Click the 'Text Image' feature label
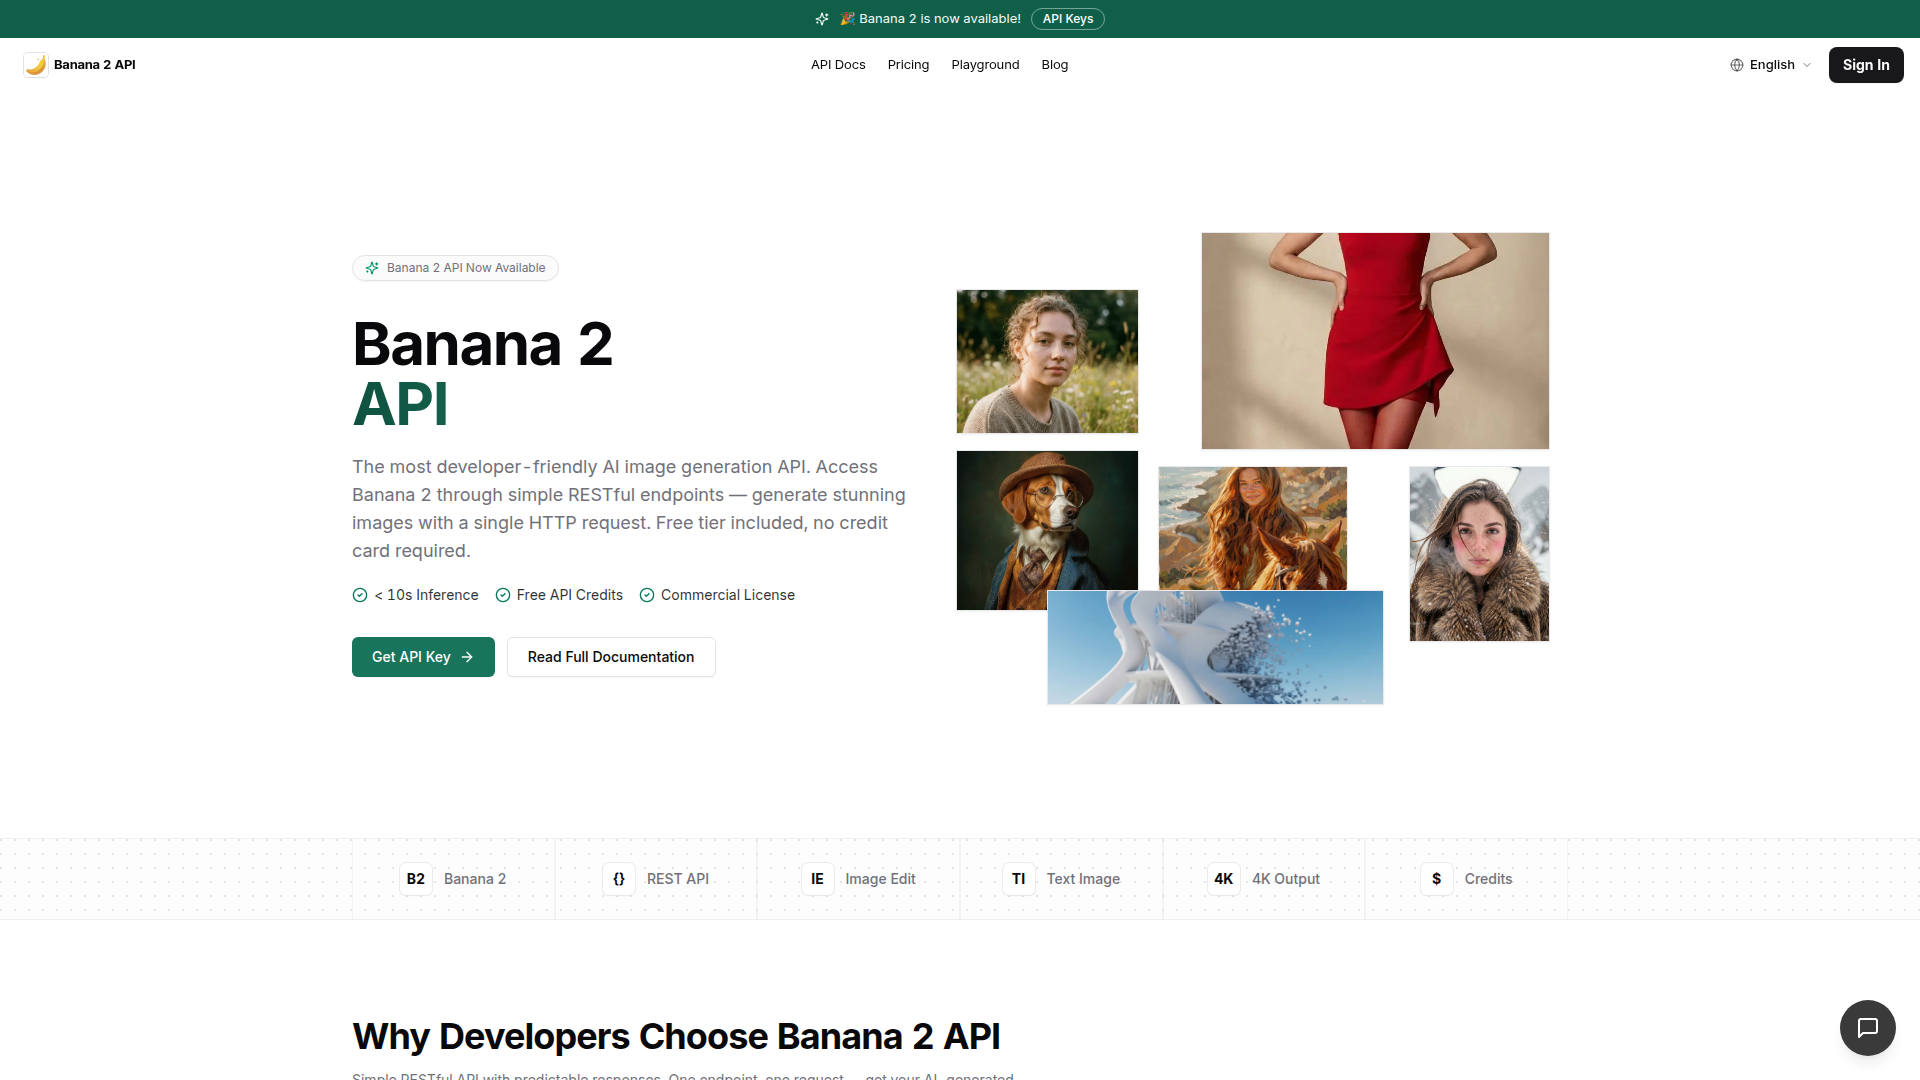The height and width of the screenshot is (1080, 1920). (1083, 879)
